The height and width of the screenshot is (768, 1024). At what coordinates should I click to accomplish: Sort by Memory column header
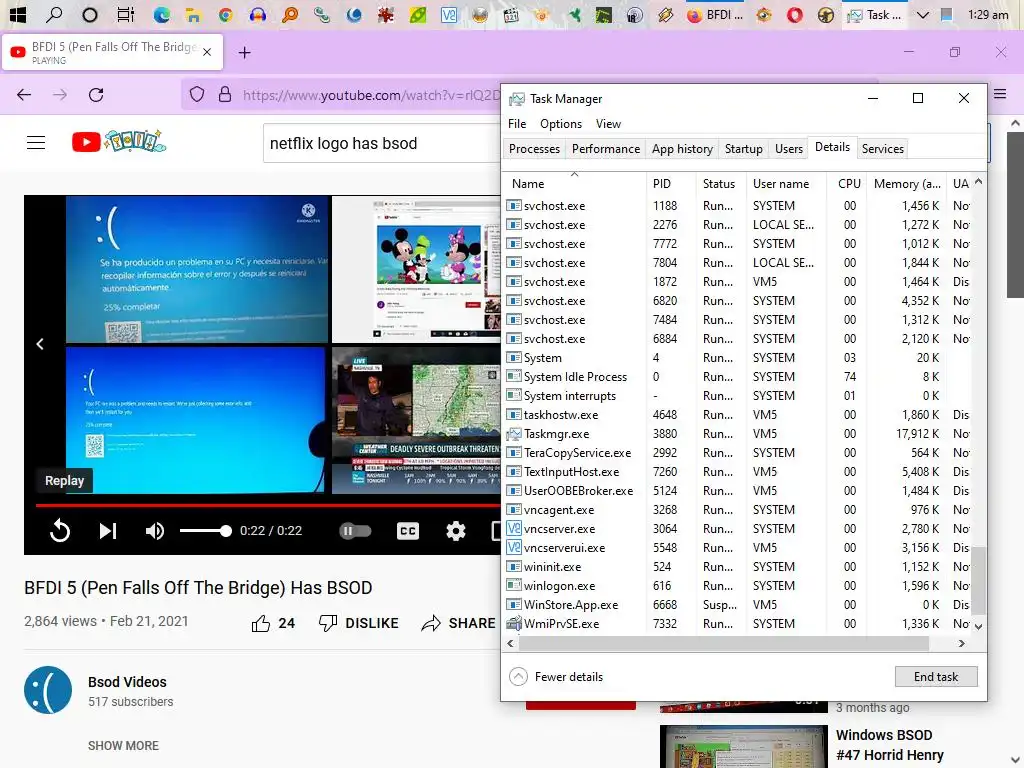[906, 184]
